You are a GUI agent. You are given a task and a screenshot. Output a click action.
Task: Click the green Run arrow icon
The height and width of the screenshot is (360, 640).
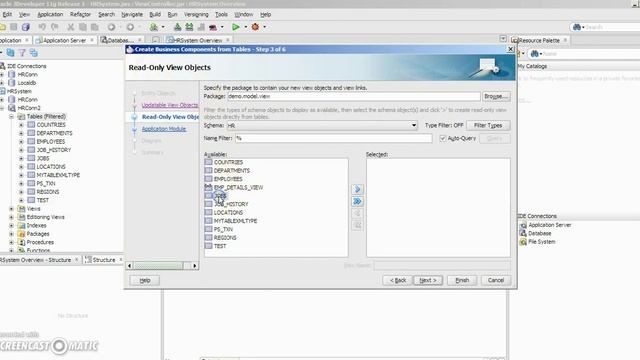click(x=236, y=27)
